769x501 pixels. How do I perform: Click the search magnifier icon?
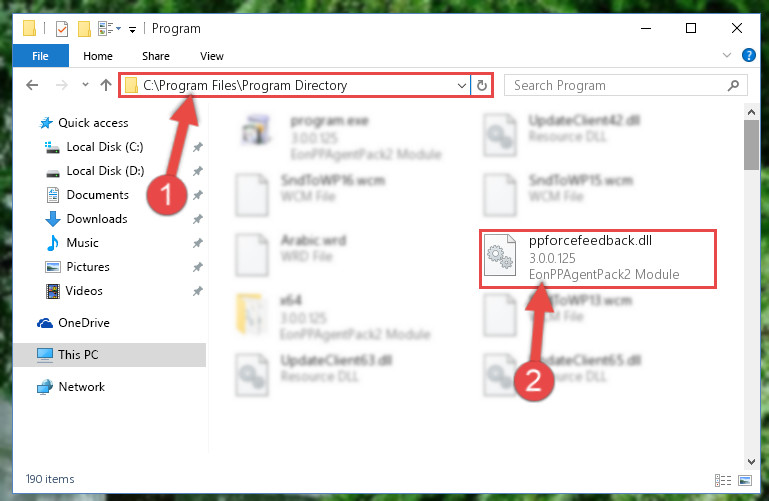tap(733, 85)
